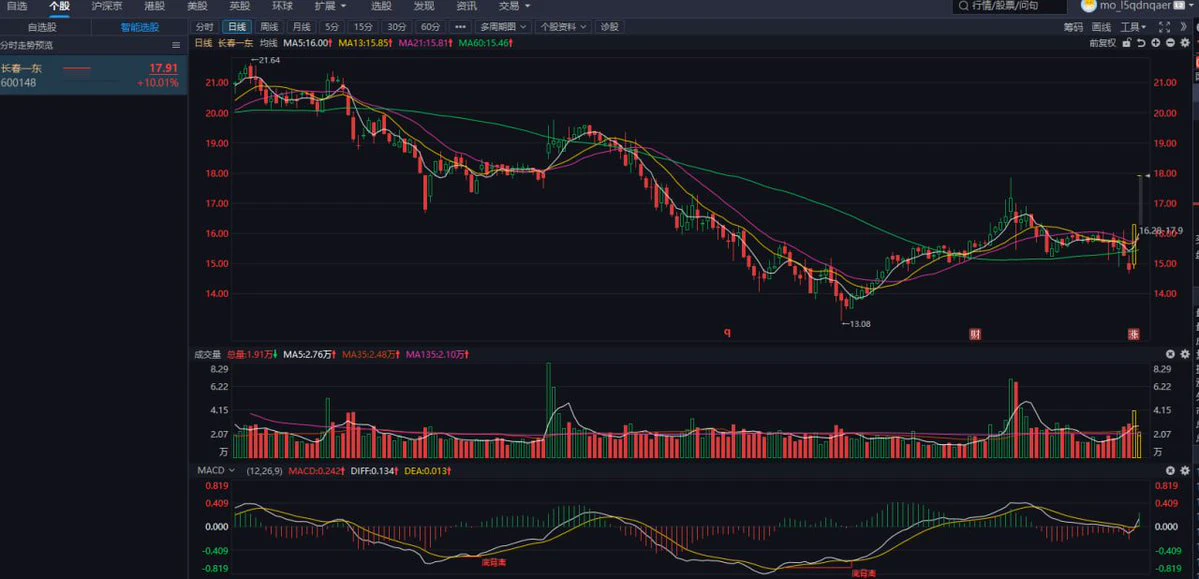Click the 涨 limit-up marker on the chart
Image resolution: width=1199 pixels, height=579 pixels.
coord(1133,333)
